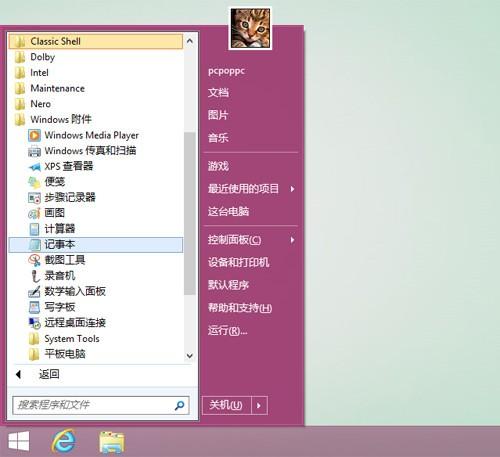The width and height of the screenshot is (500, 457).
Task: Select the 最近使用的项目 label
Action: coord(243,189)
